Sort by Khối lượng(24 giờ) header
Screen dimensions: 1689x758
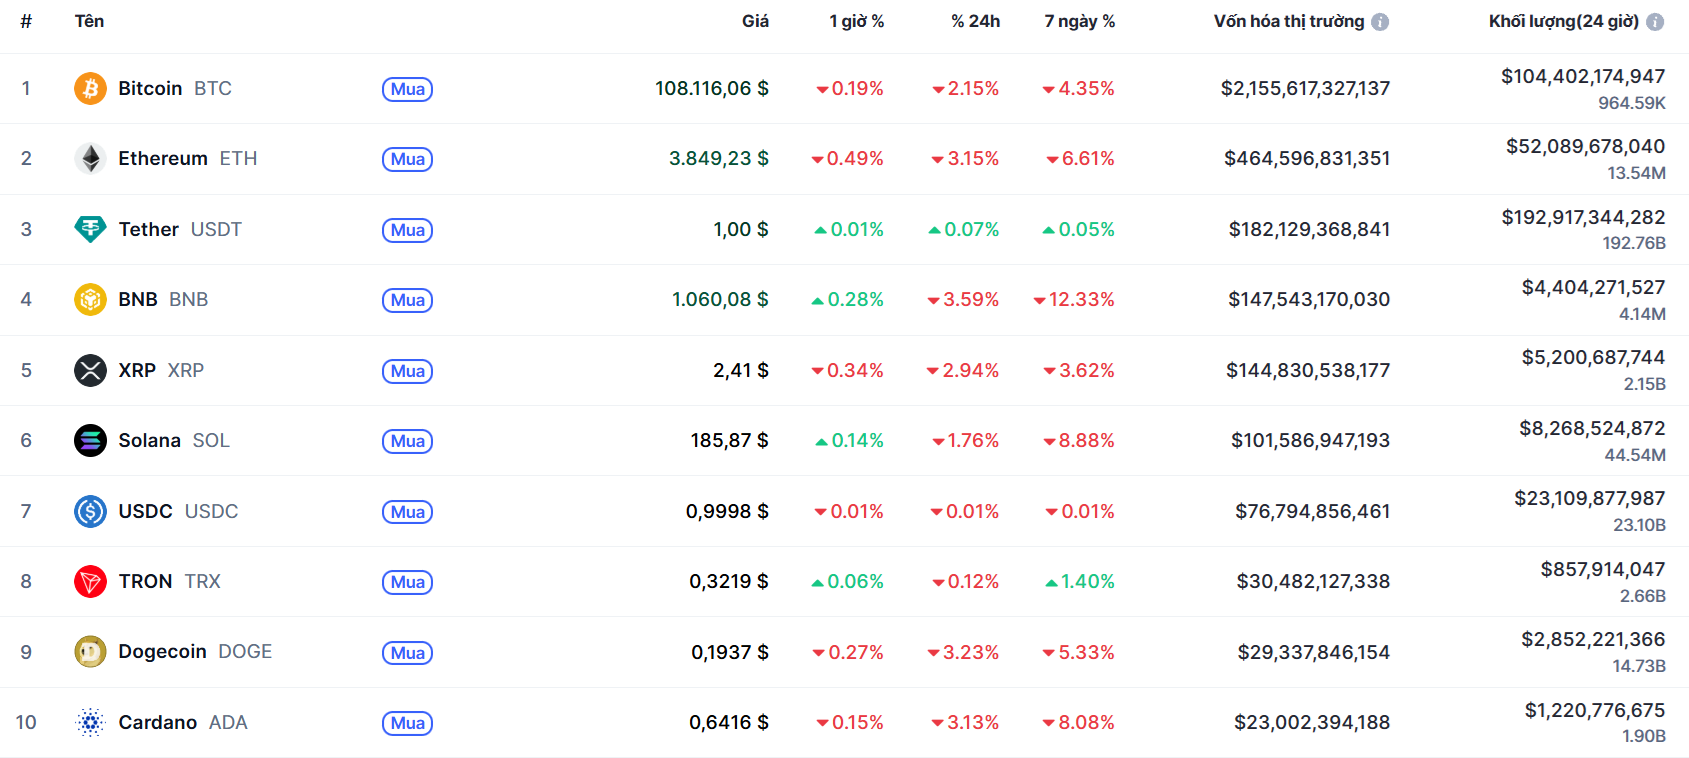coord(1564,21)
